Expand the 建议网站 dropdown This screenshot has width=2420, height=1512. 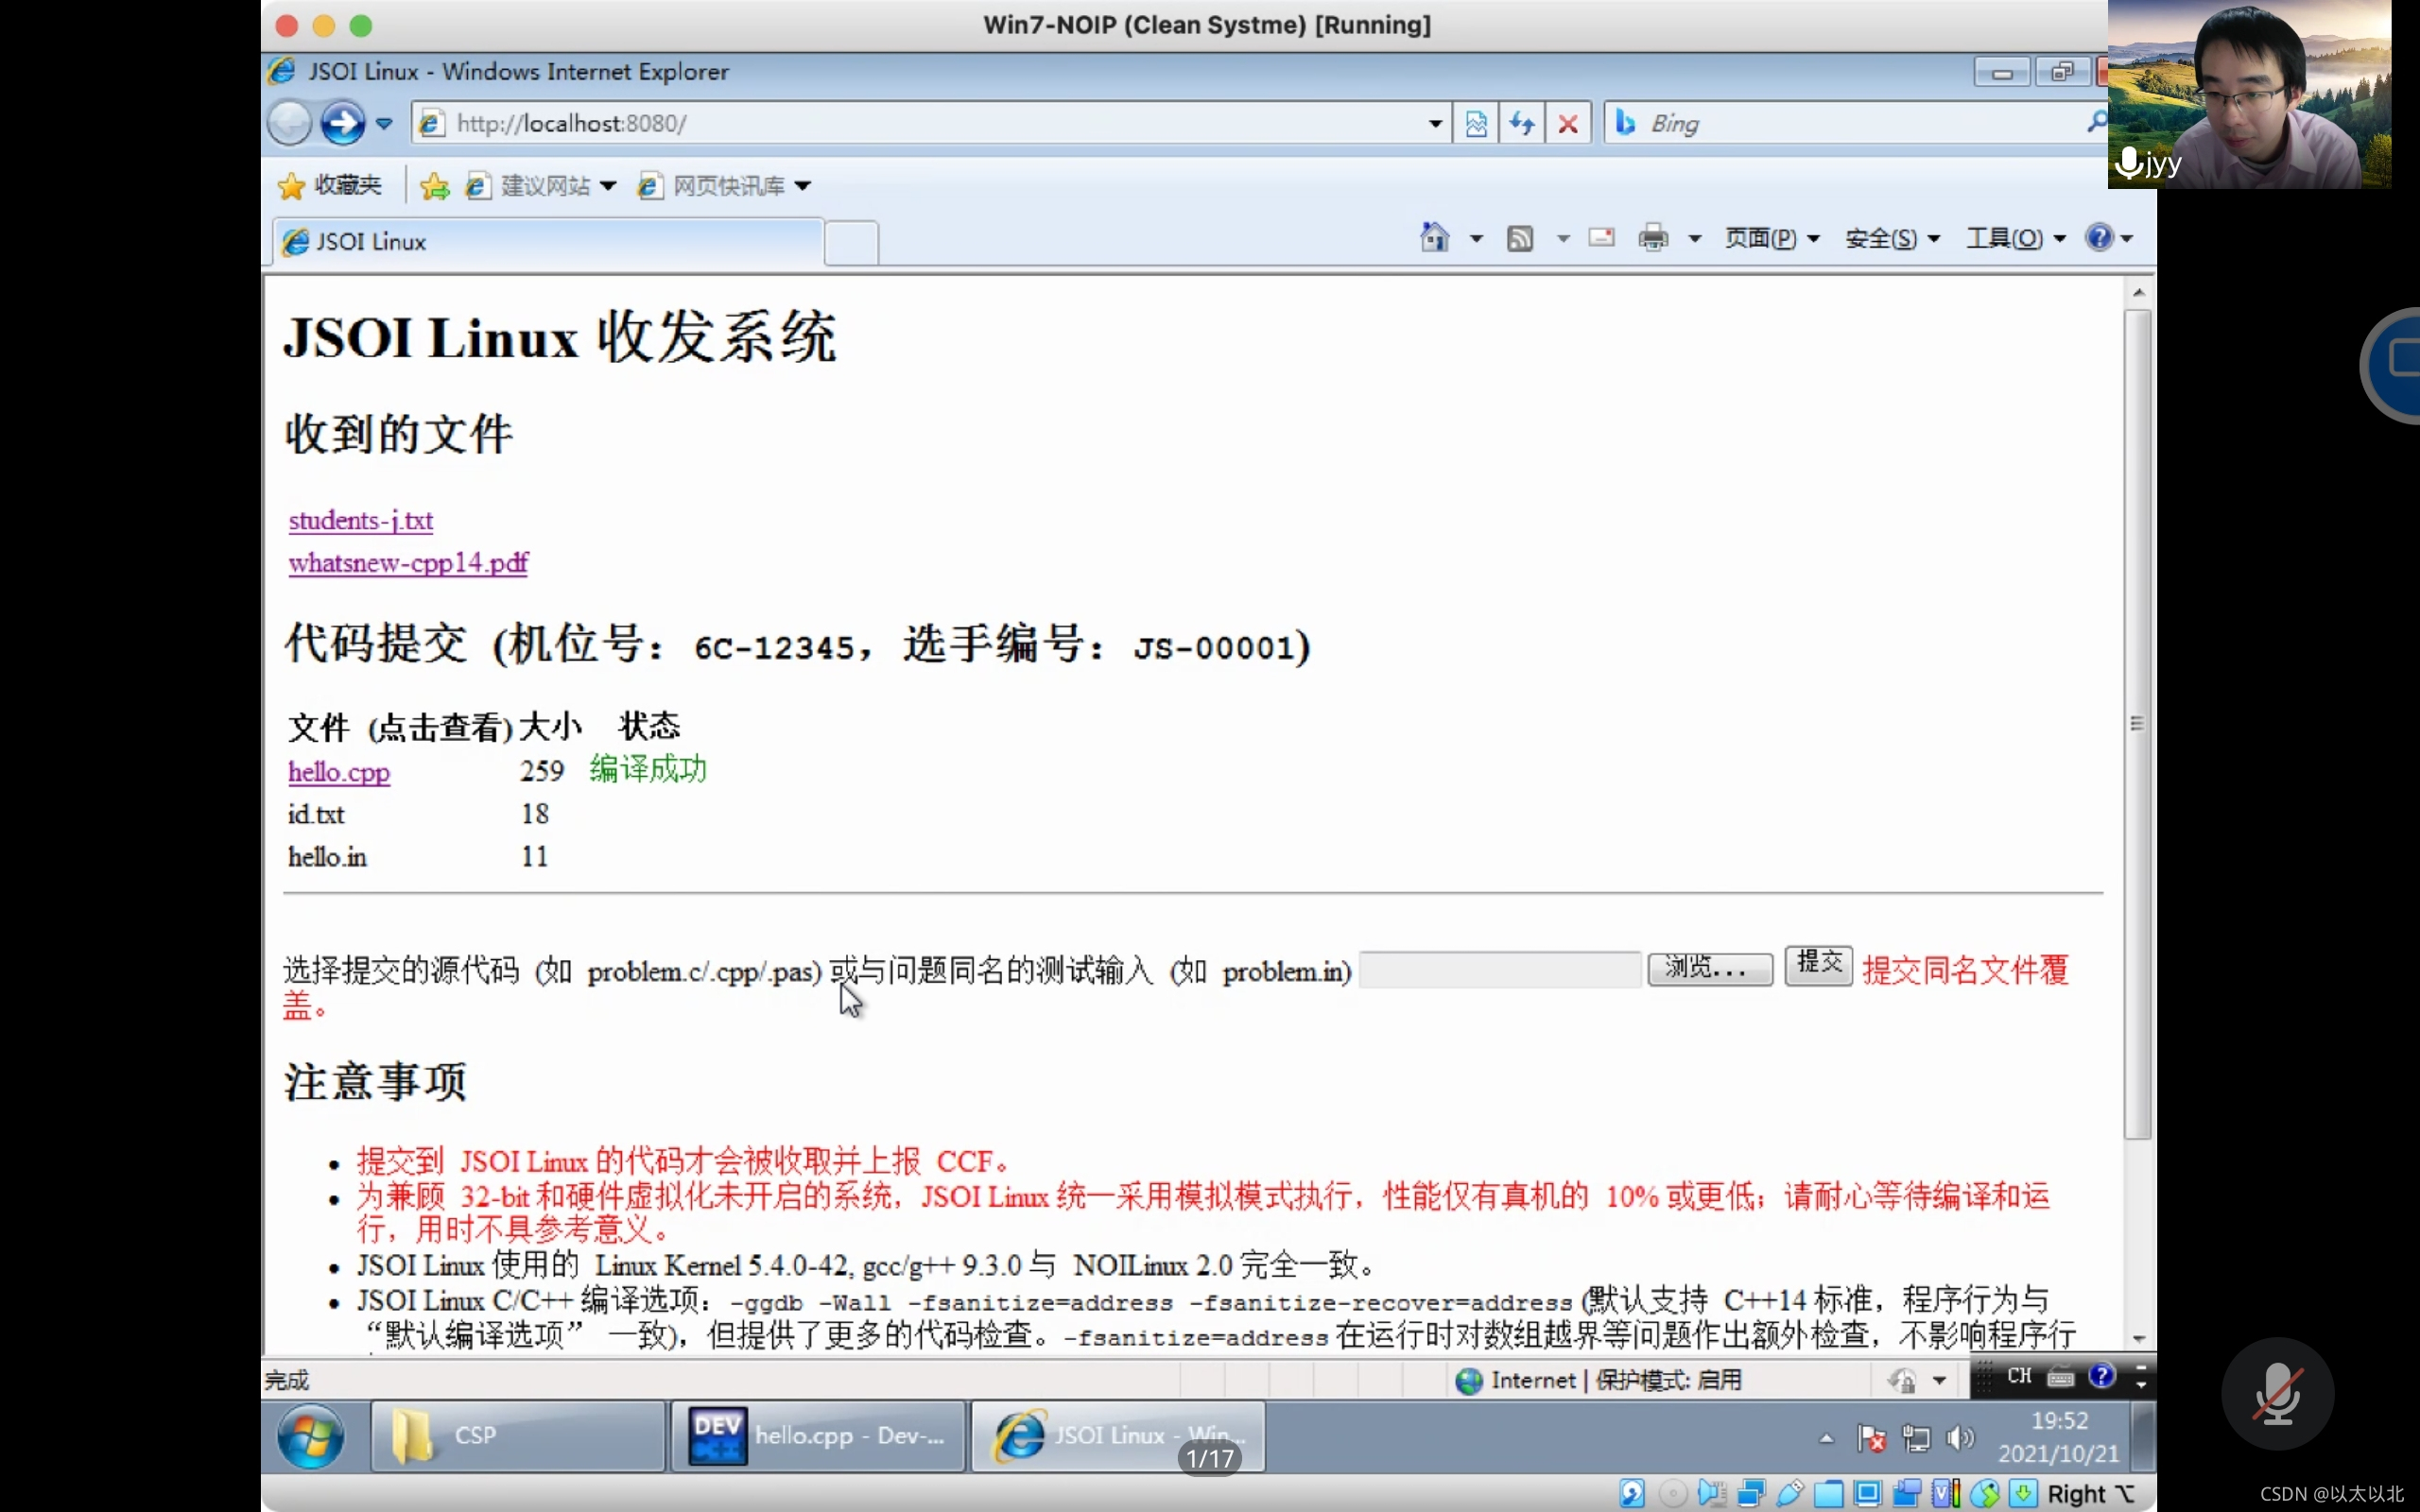coord(607,186)
